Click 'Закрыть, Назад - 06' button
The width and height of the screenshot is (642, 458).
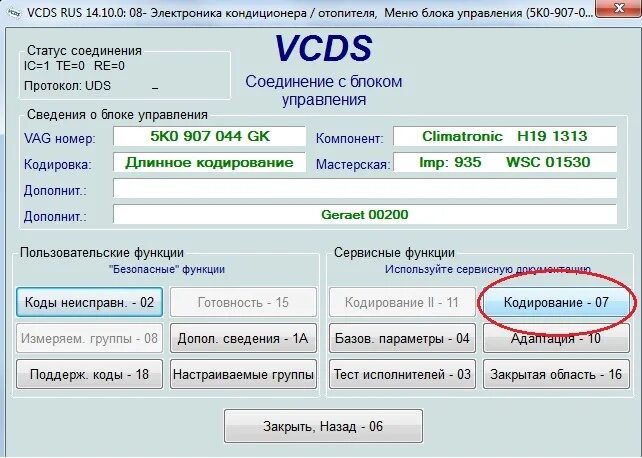[323, 426]
